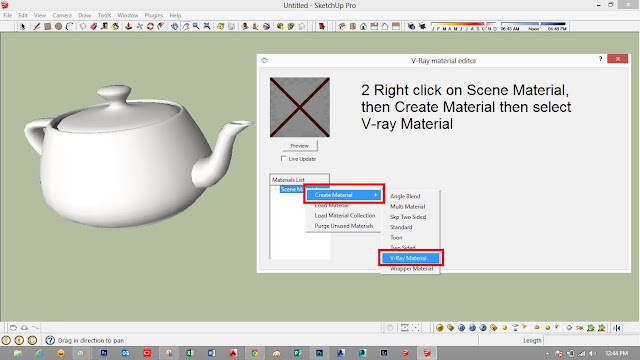
Task: Pick the Line pencil tool
Action: 36,27
